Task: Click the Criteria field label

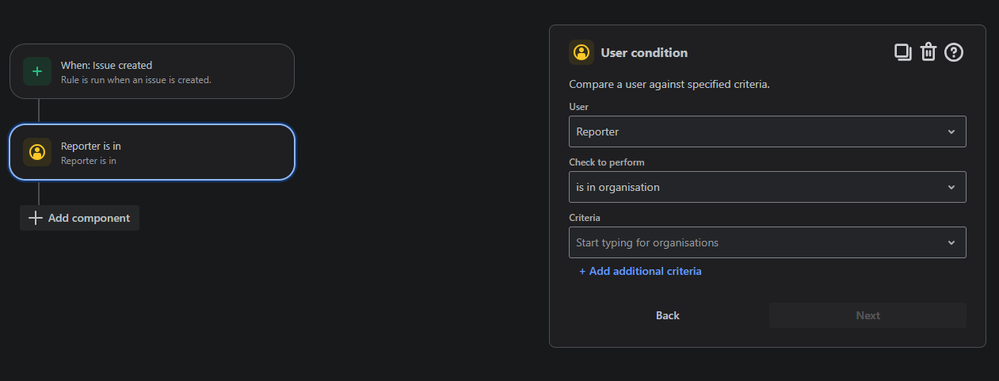Action: [585, 218]
